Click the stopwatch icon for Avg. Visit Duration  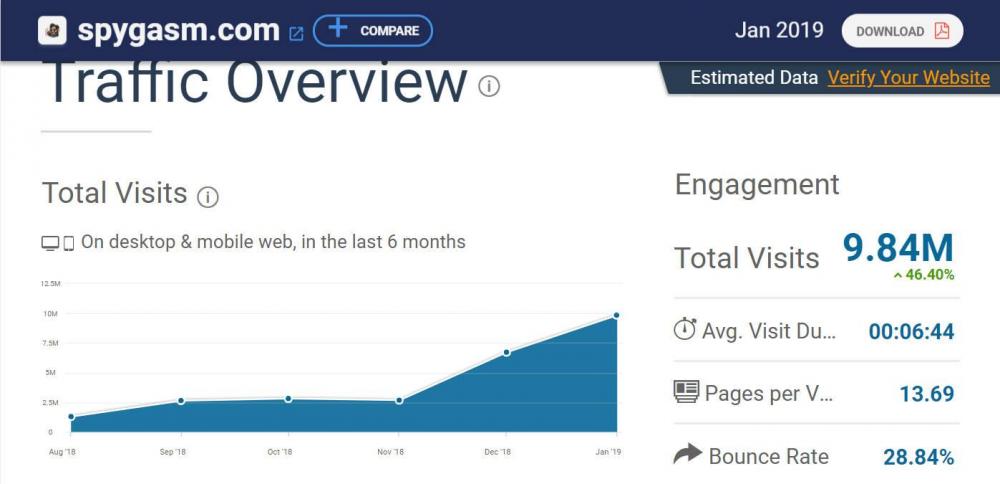coord(685,329)
